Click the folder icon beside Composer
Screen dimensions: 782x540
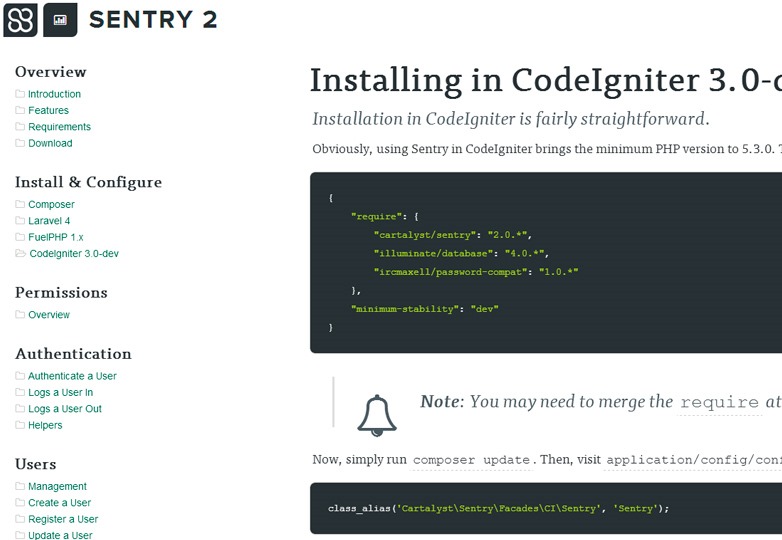point(20,205)
